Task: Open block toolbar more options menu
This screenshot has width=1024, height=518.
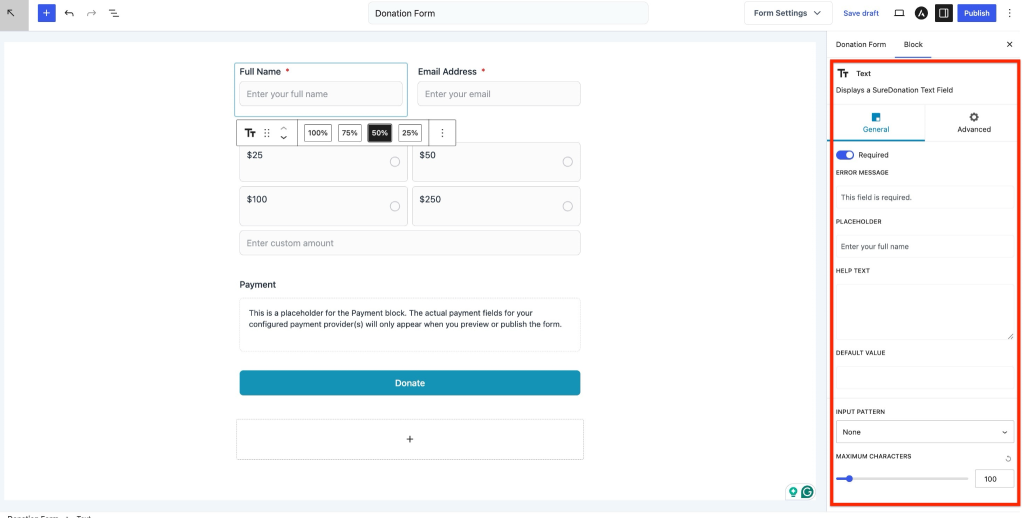Action: pyautogui.click(x=442, y=133)
